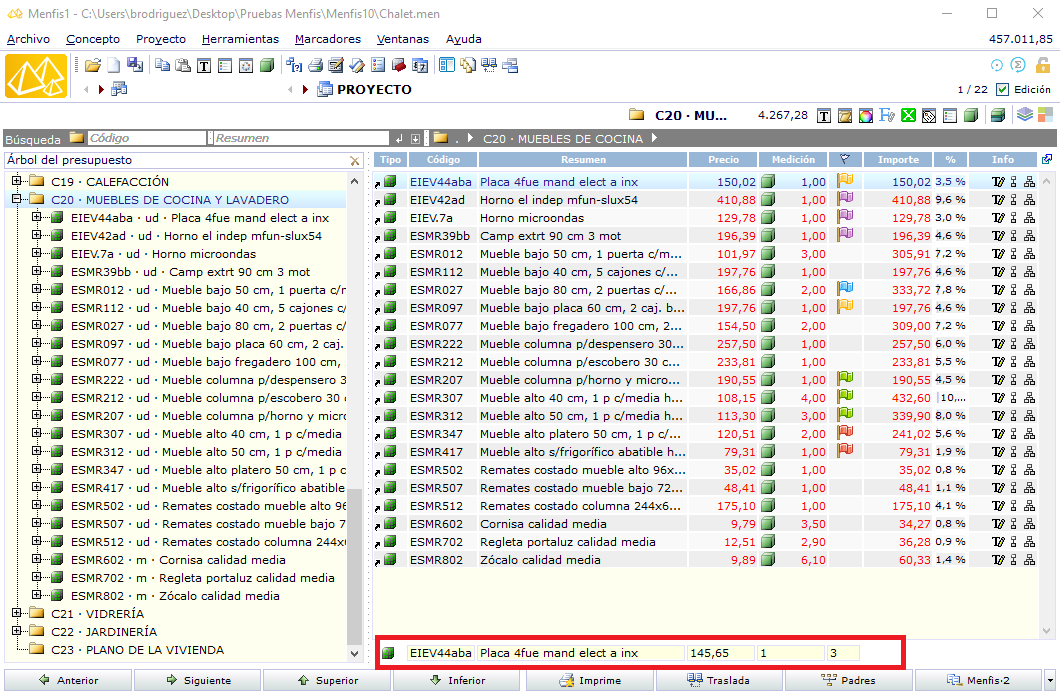Click the price tag icon on the C20 bar
The height and width of the screenshot is (695, 1060).
[929, 116]
